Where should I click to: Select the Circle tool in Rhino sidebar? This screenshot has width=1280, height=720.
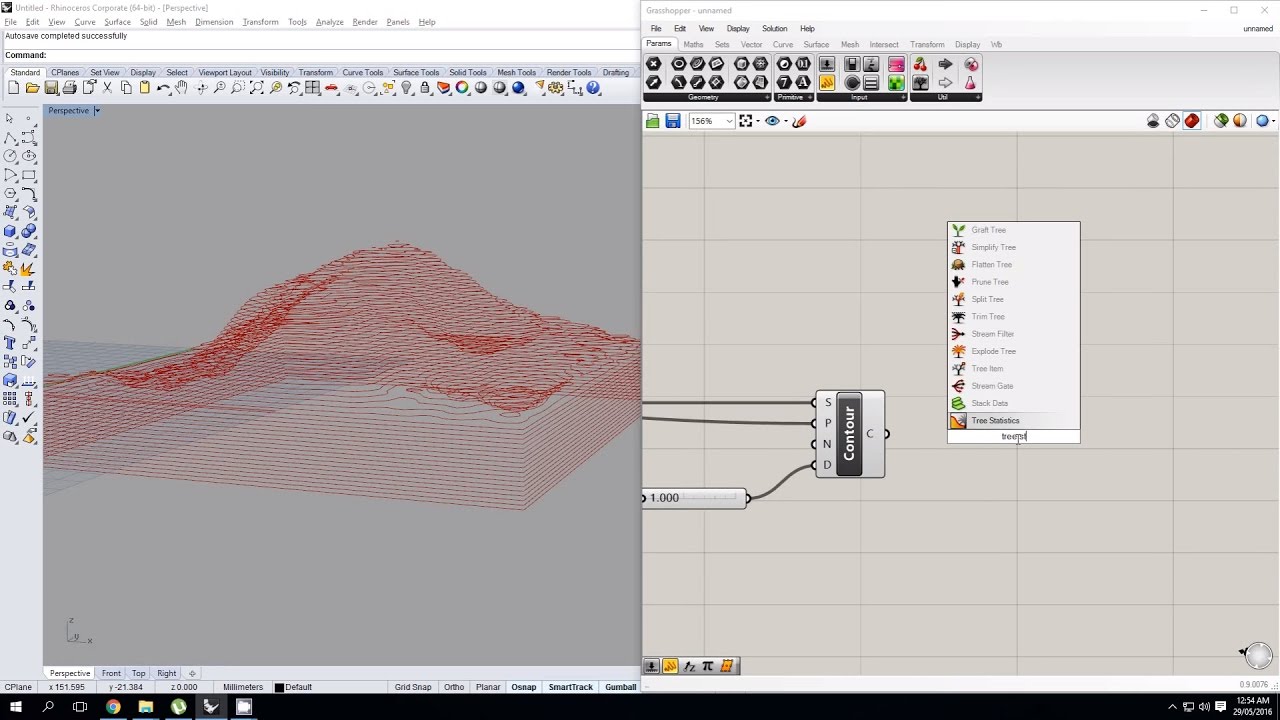point(10,156)
